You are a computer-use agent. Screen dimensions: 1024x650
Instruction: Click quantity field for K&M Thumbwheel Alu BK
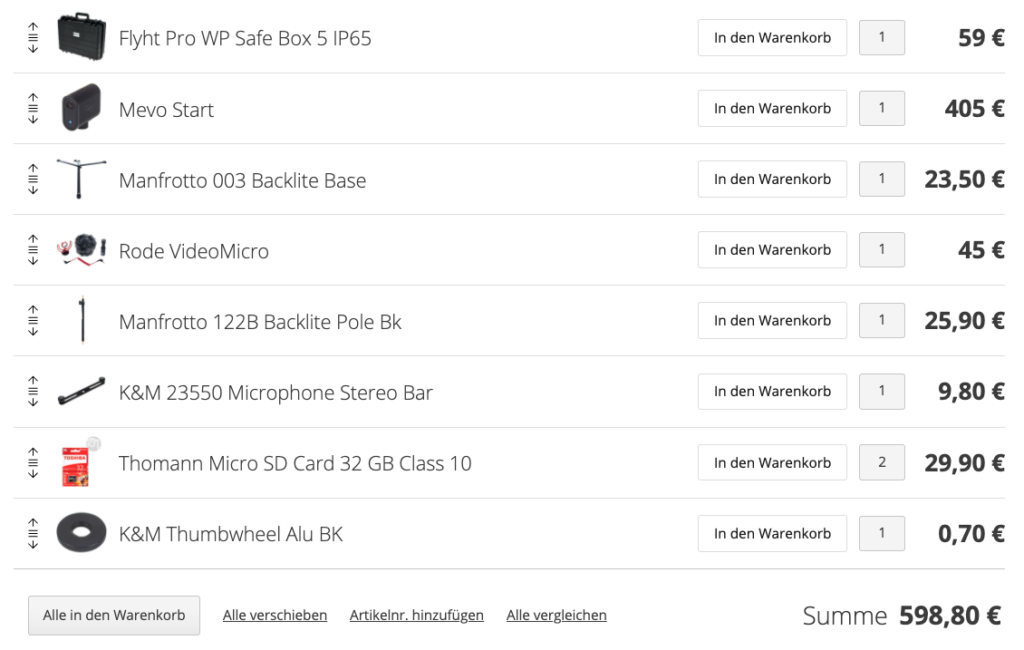coord(882,534)
